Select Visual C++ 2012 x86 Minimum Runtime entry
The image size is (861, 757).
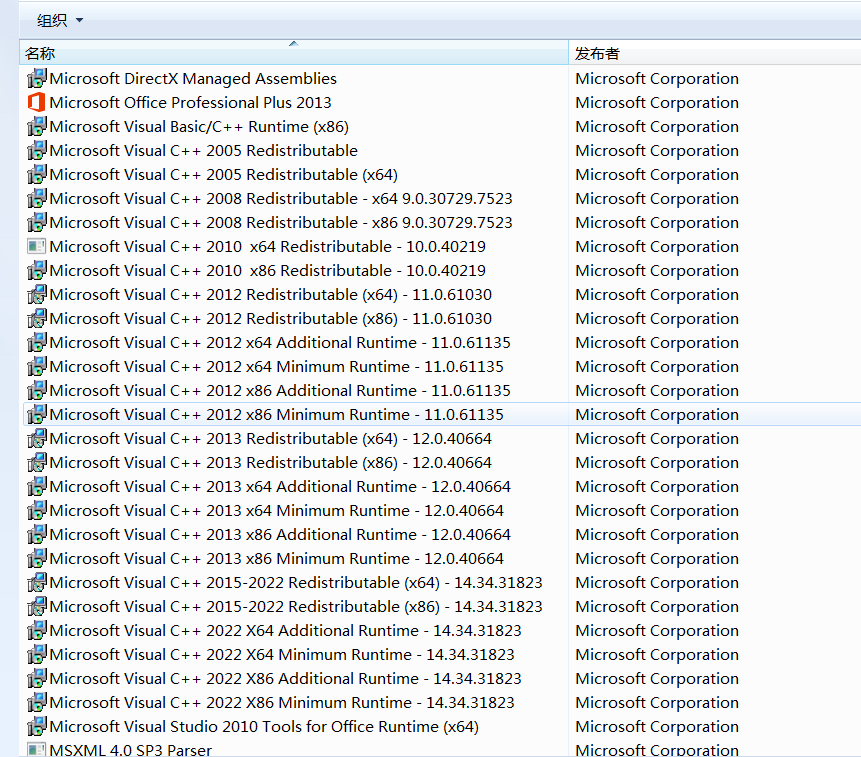(276, 414)
